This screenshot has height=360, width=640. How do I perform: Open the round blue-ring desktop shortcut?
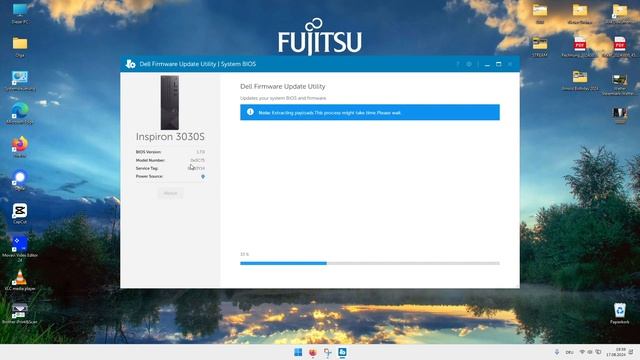coord(20,180)
